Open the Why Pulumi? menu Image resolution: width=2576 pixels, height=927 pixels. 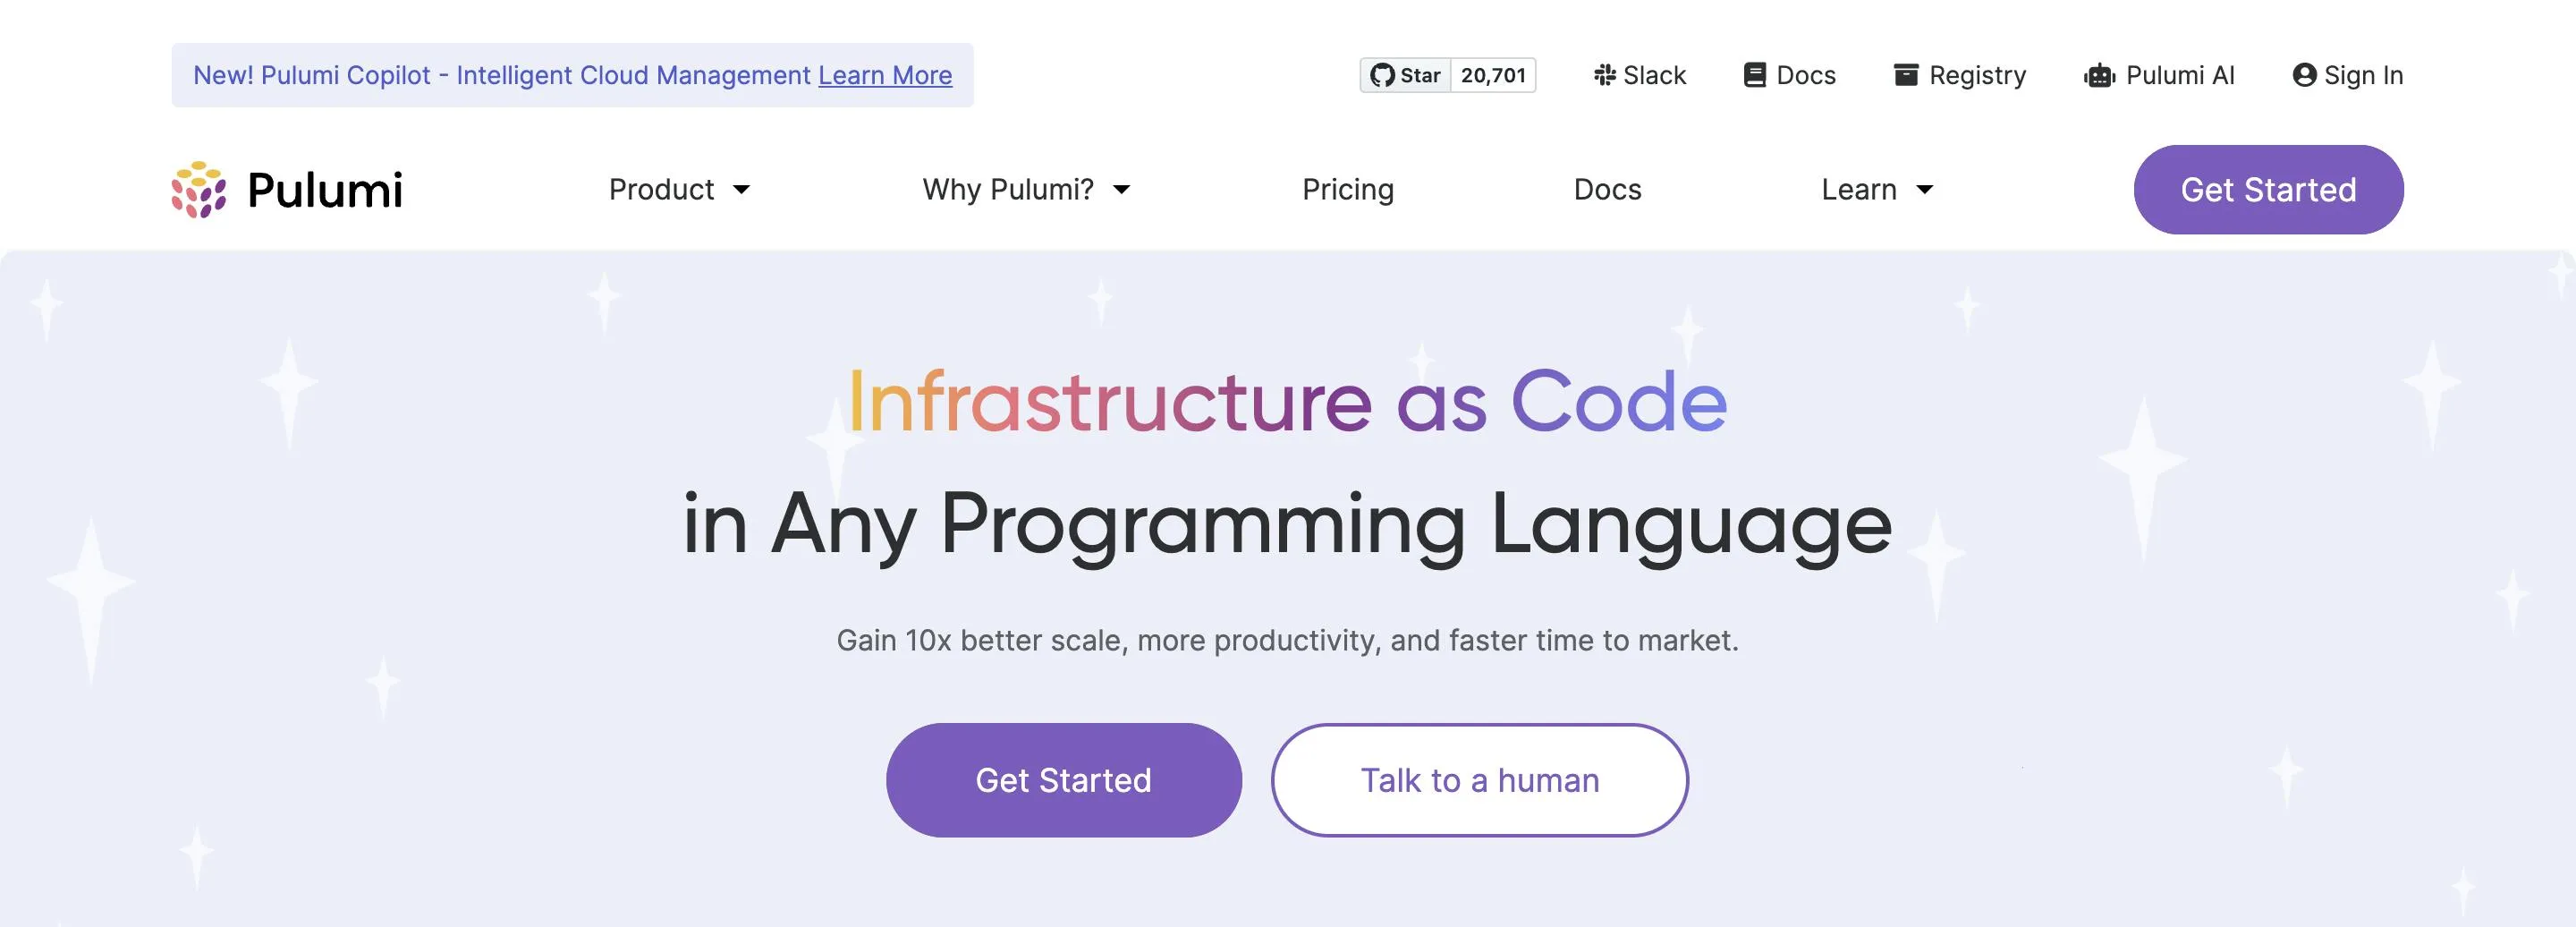(x=1026, y=190)
